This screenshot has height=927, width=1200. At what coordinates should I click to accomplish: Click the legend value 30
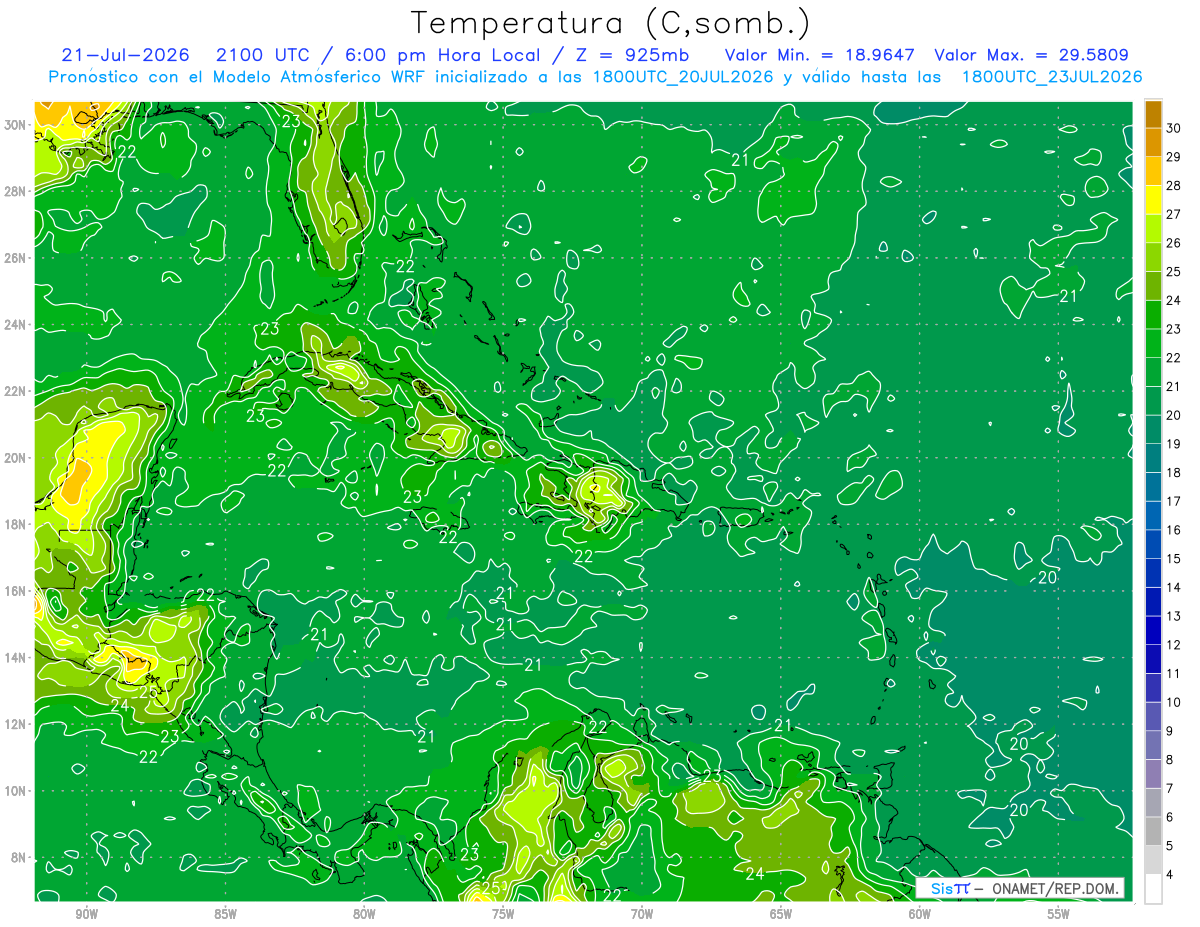pyautogui.click(x=1174, y=127)
